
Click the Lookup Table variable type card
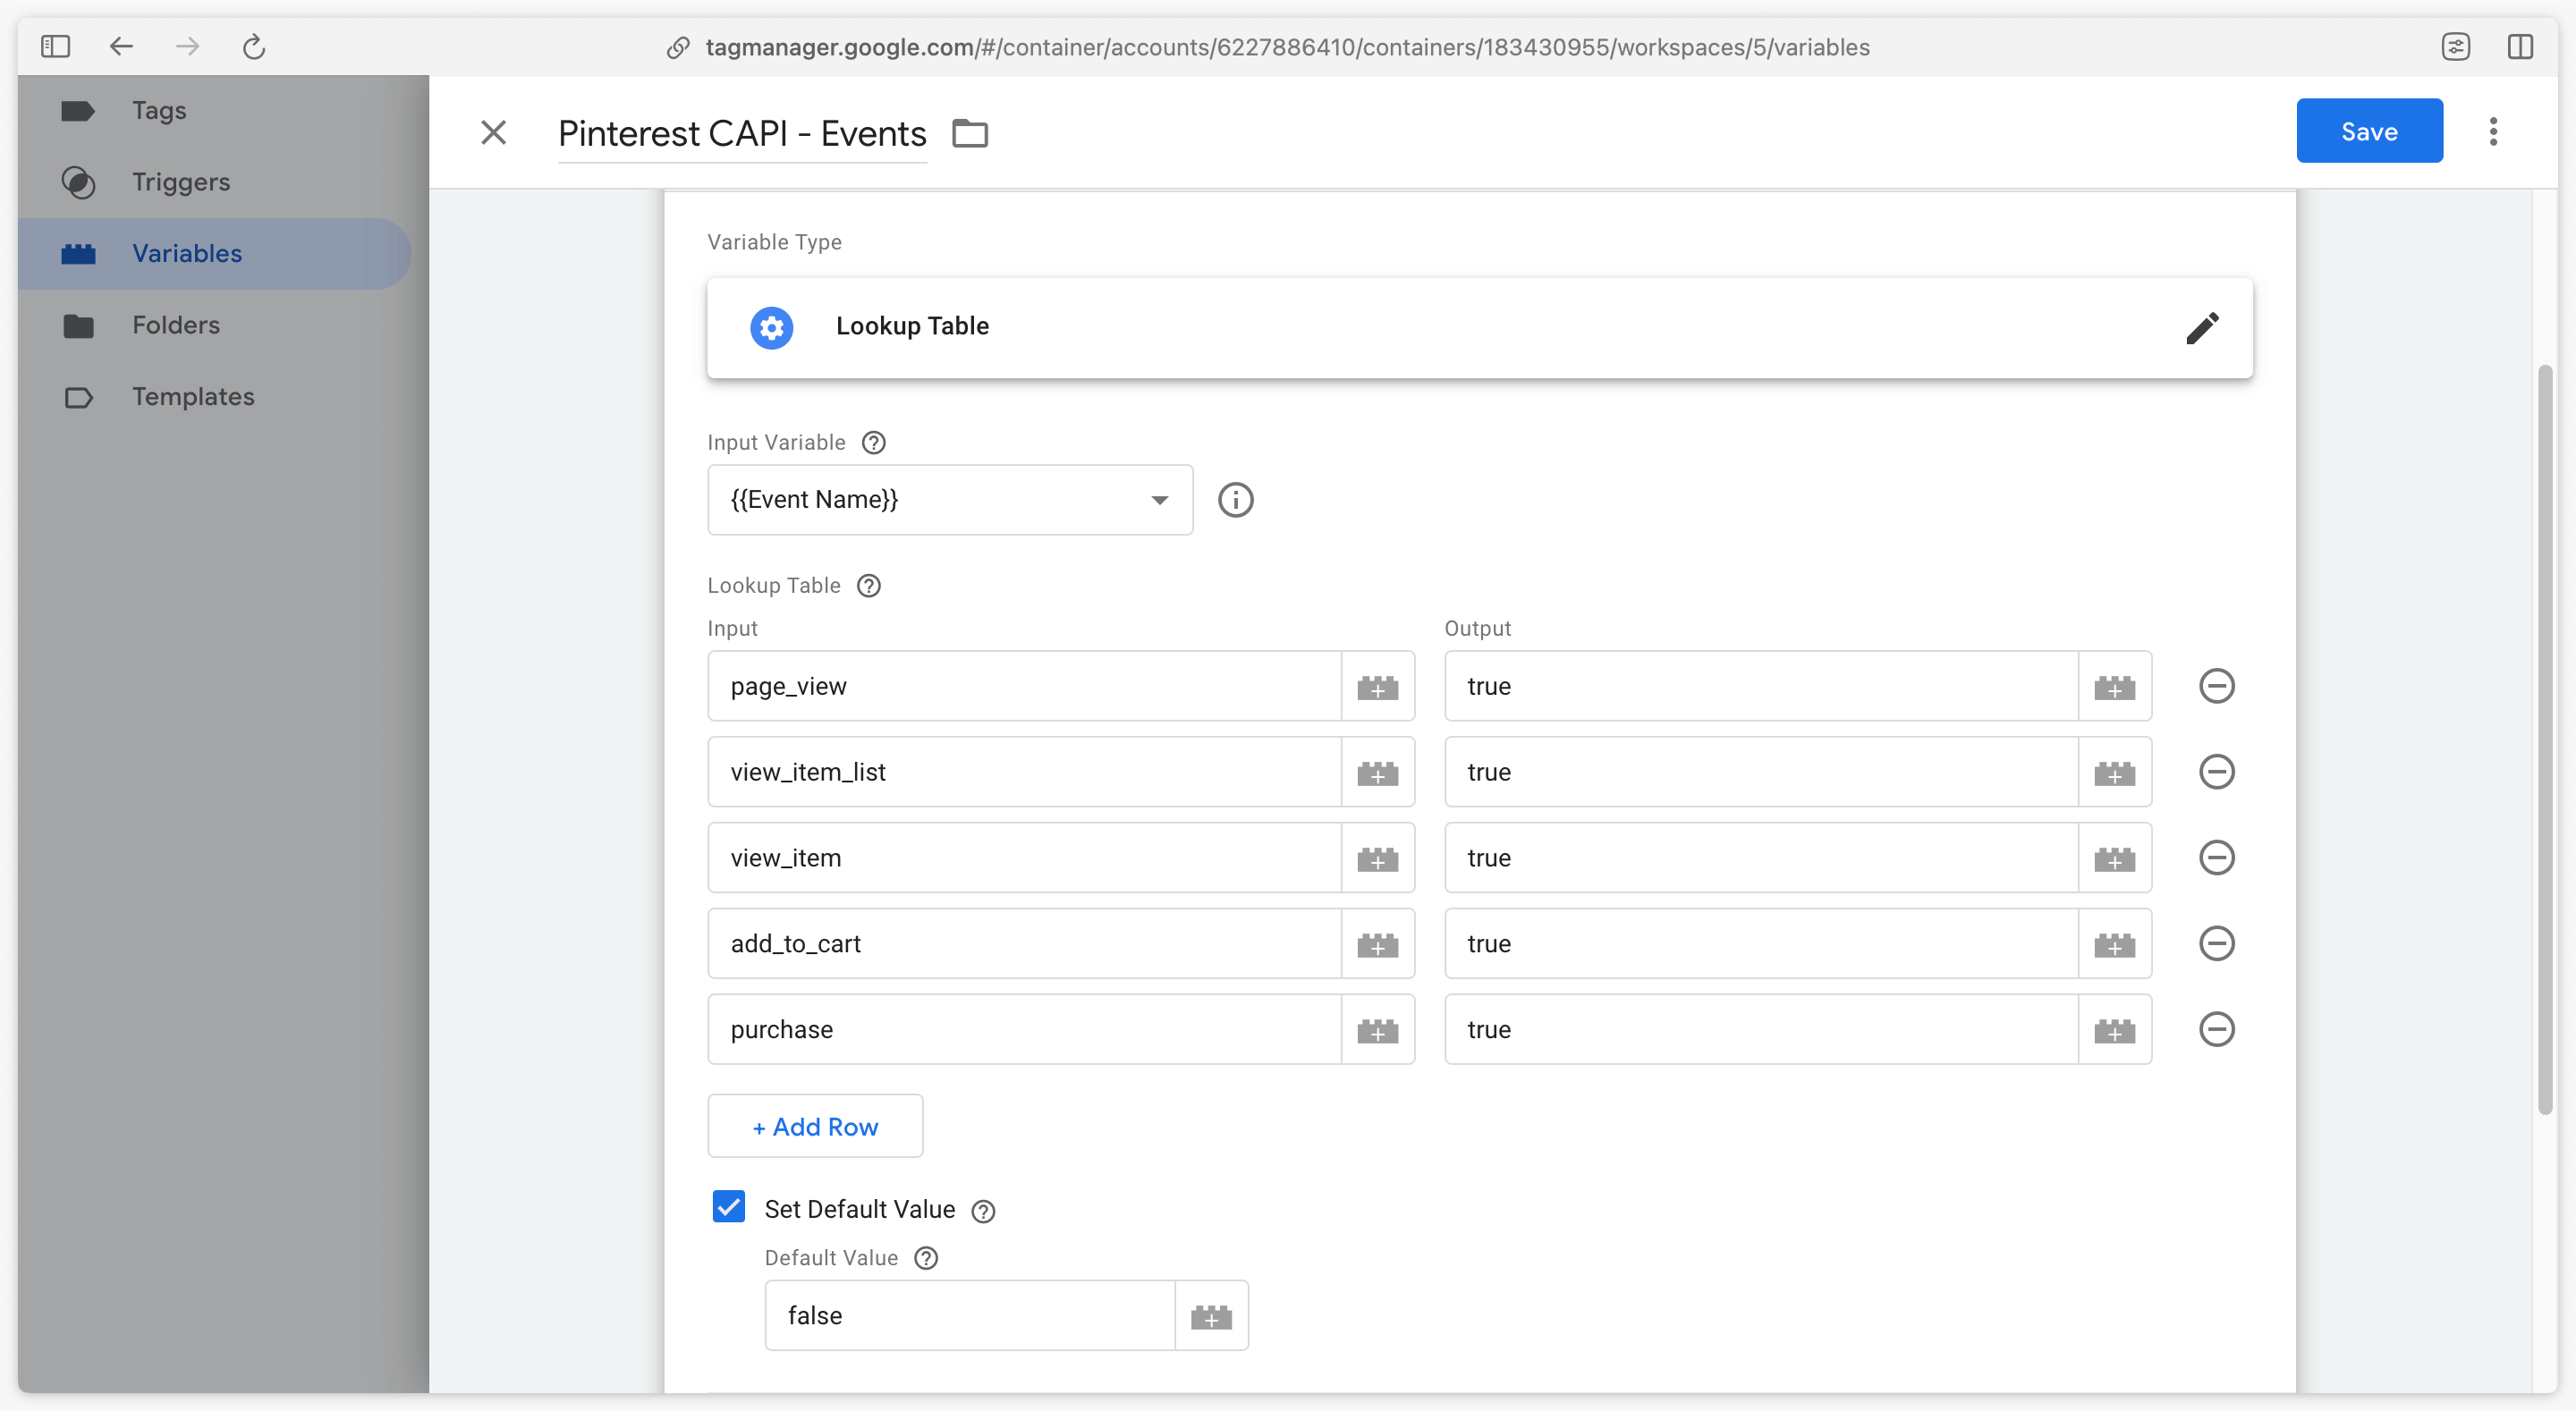pos(1479,327)
